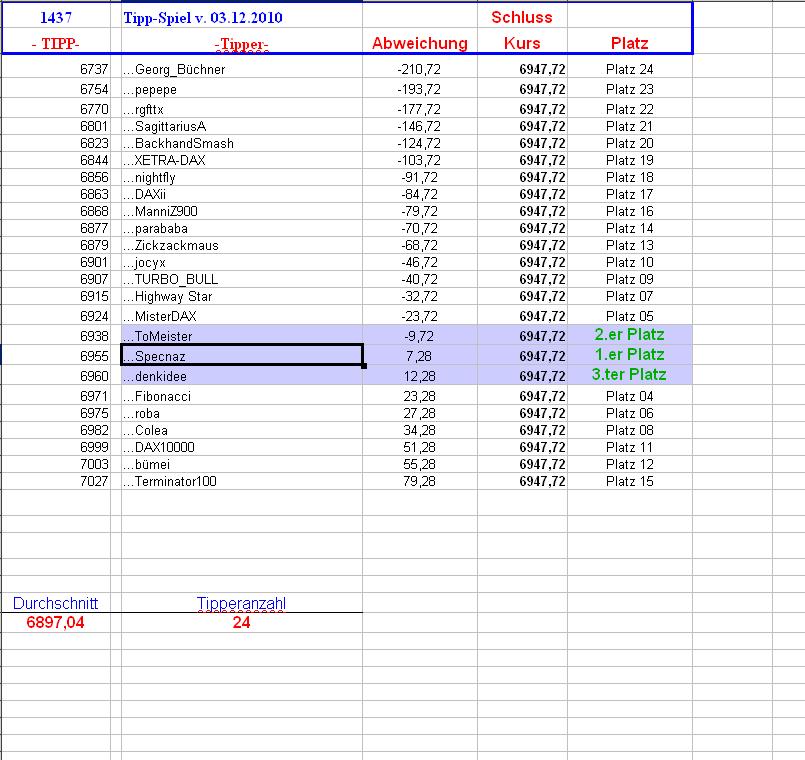The height and width of the screenshot is (760, 805).
Task: Click deviation value 7,28
Action: click(419, 356)
